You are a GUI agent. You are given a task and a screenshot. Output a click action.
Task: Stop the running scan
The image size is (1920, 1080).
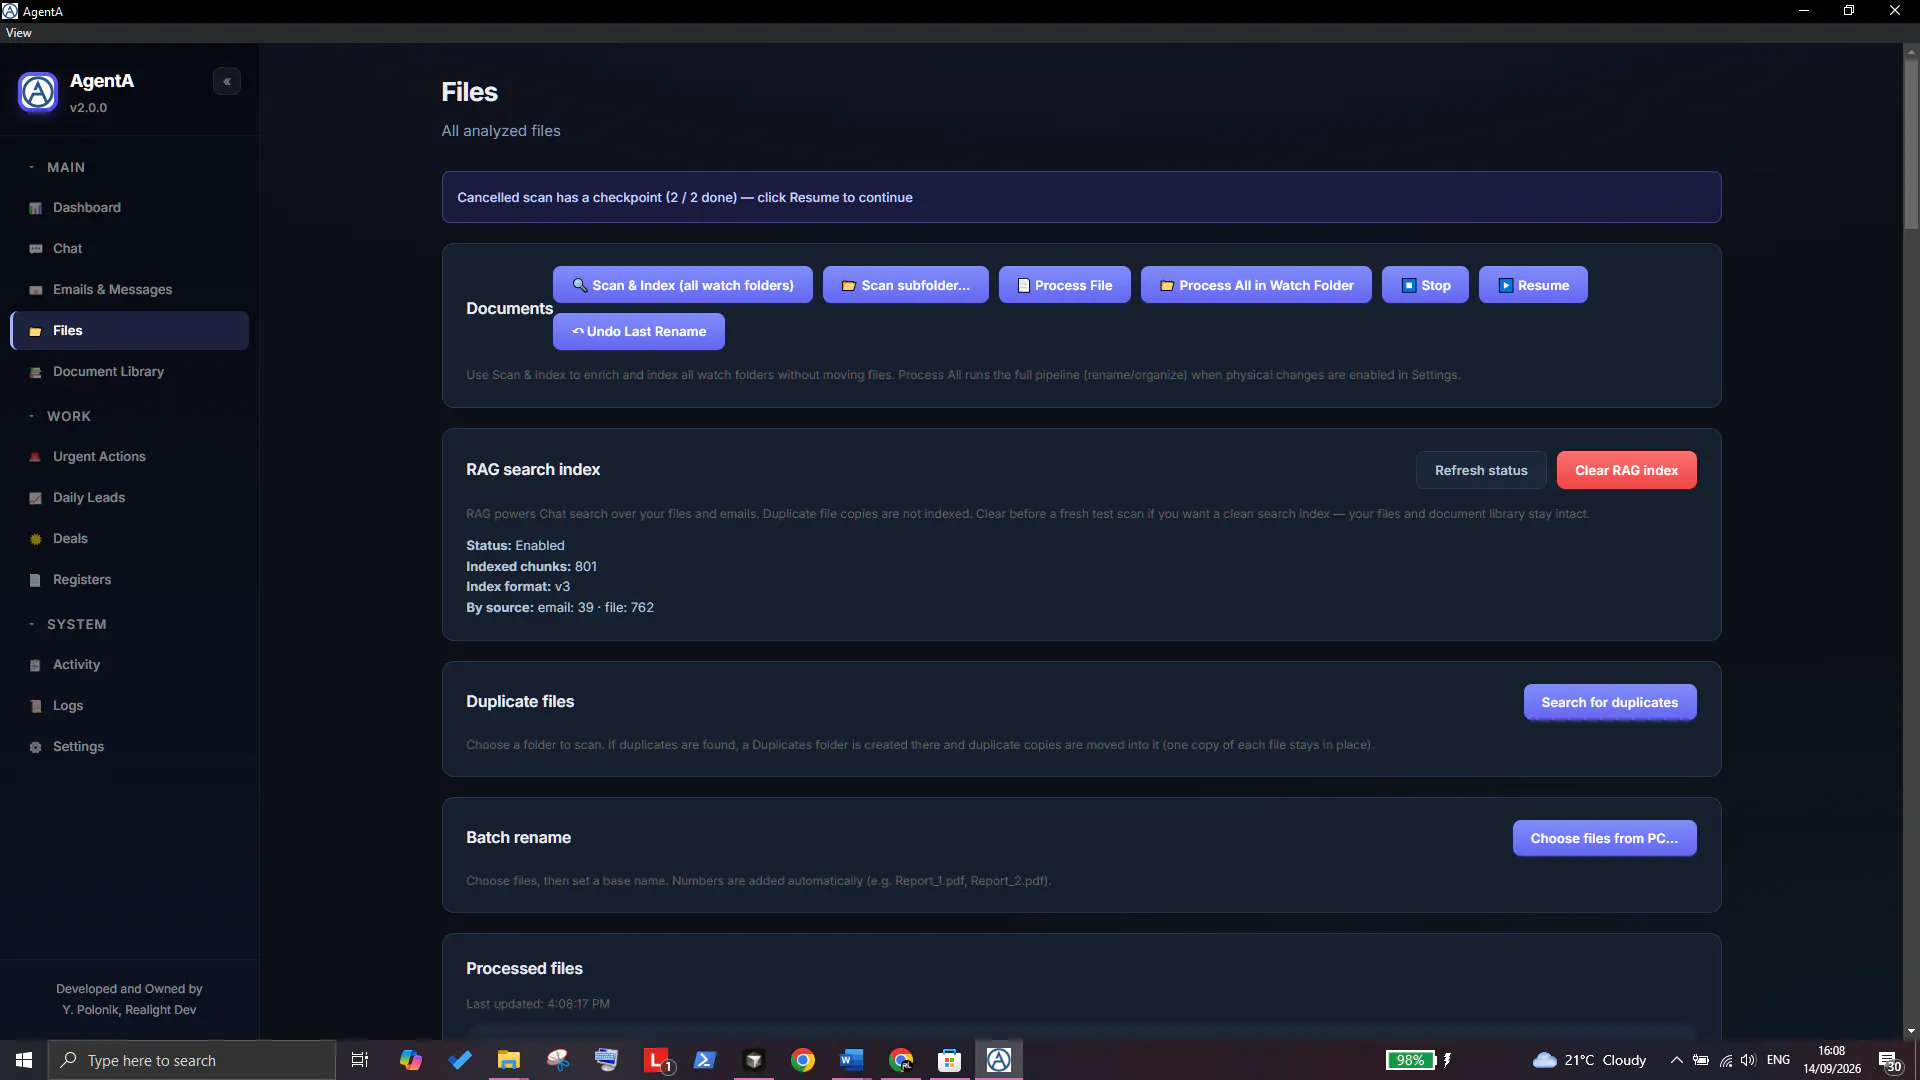click(1425, 285)
